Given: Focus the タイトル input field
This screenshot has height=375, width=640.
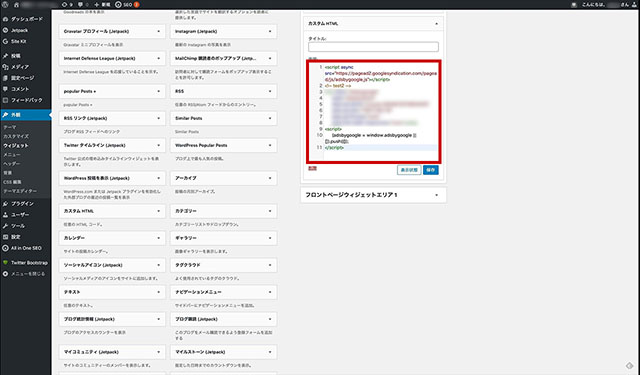Looking at the screenshot, I should tap(373, 47).
